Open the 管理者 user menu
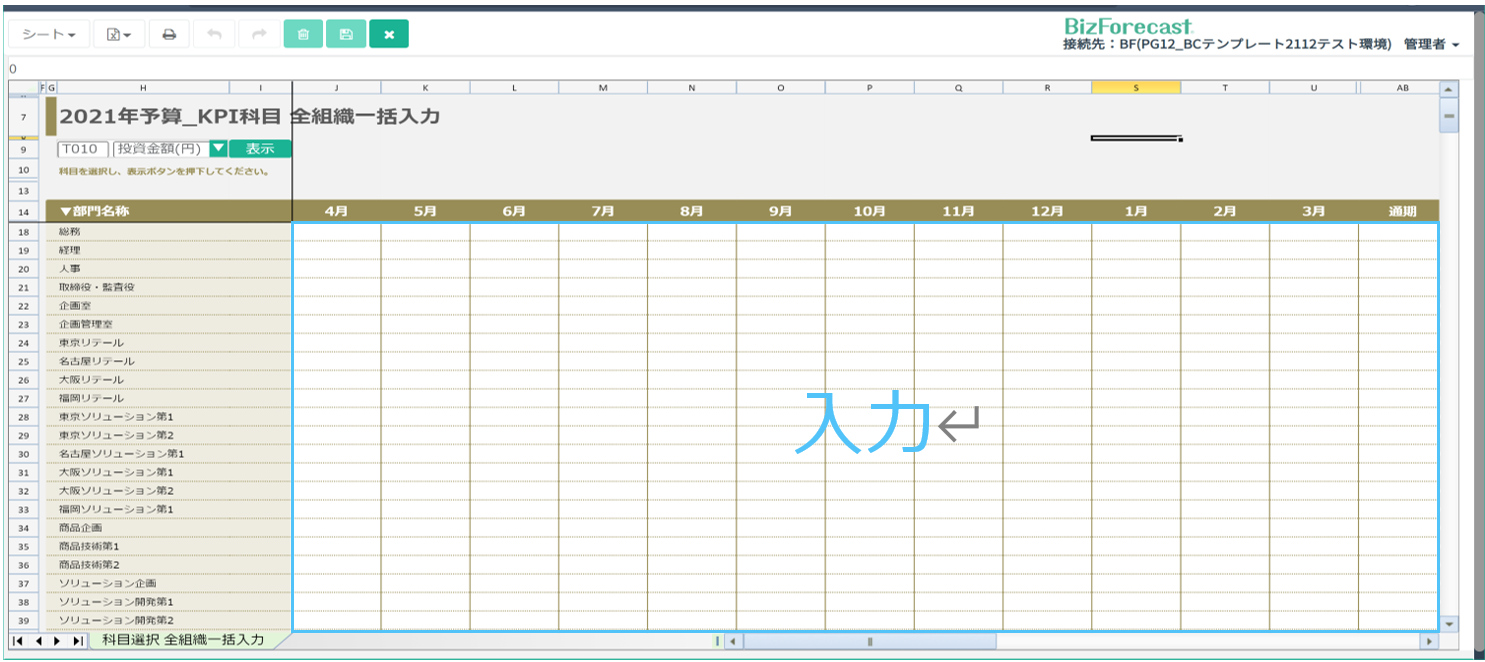Viewport: 1485px width, 662px height. 1431,45
